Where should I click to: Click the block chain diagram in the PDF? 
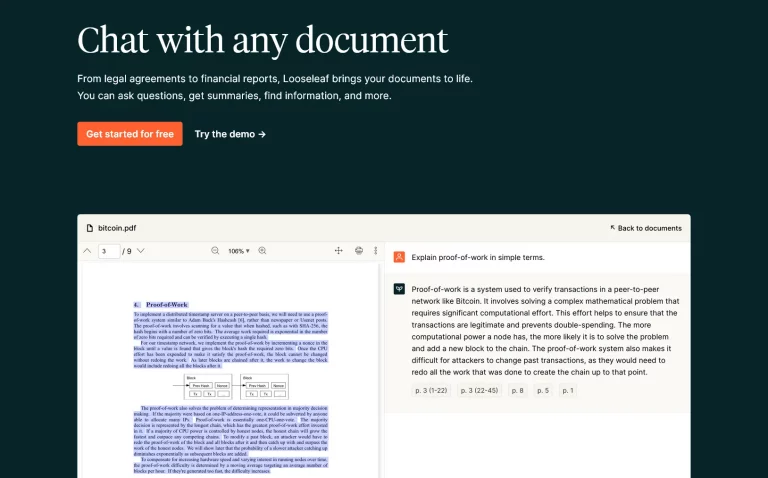point(231,386)
